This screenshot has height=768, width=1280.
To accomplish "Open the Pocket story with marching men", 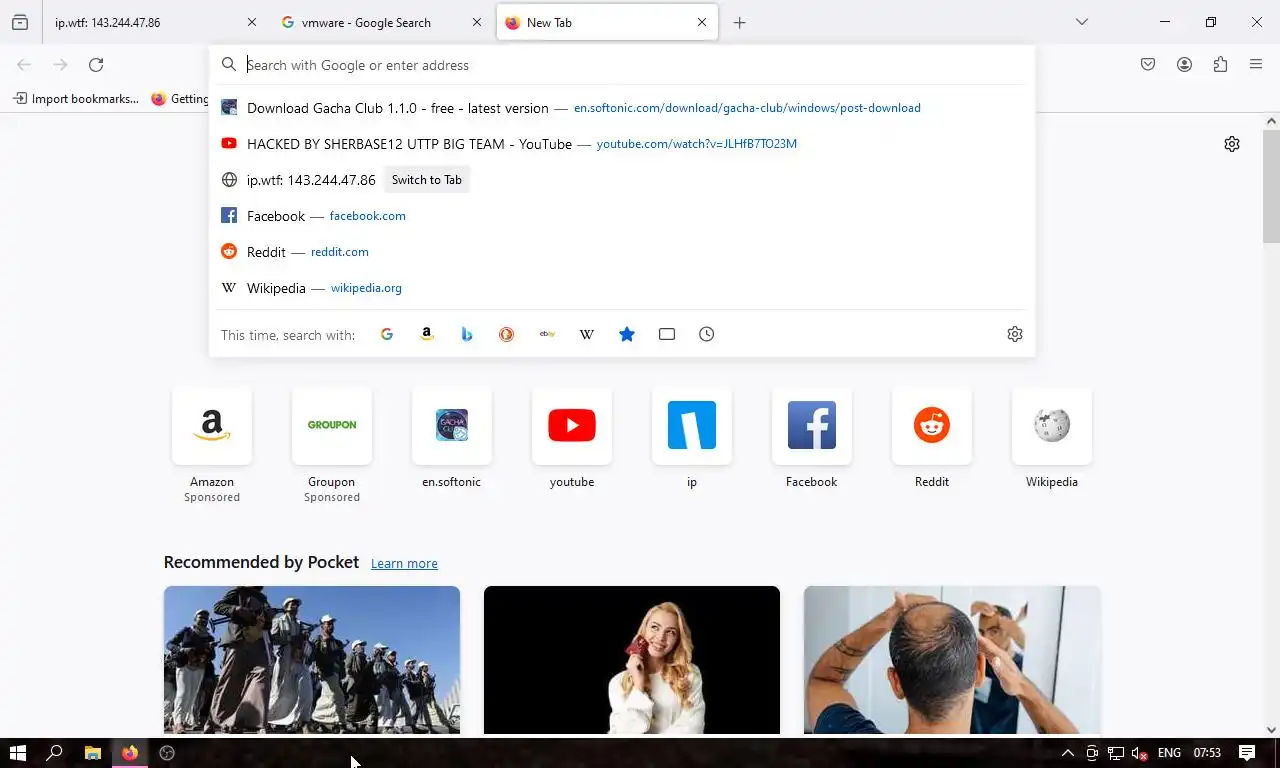I will tap(312, 660).
